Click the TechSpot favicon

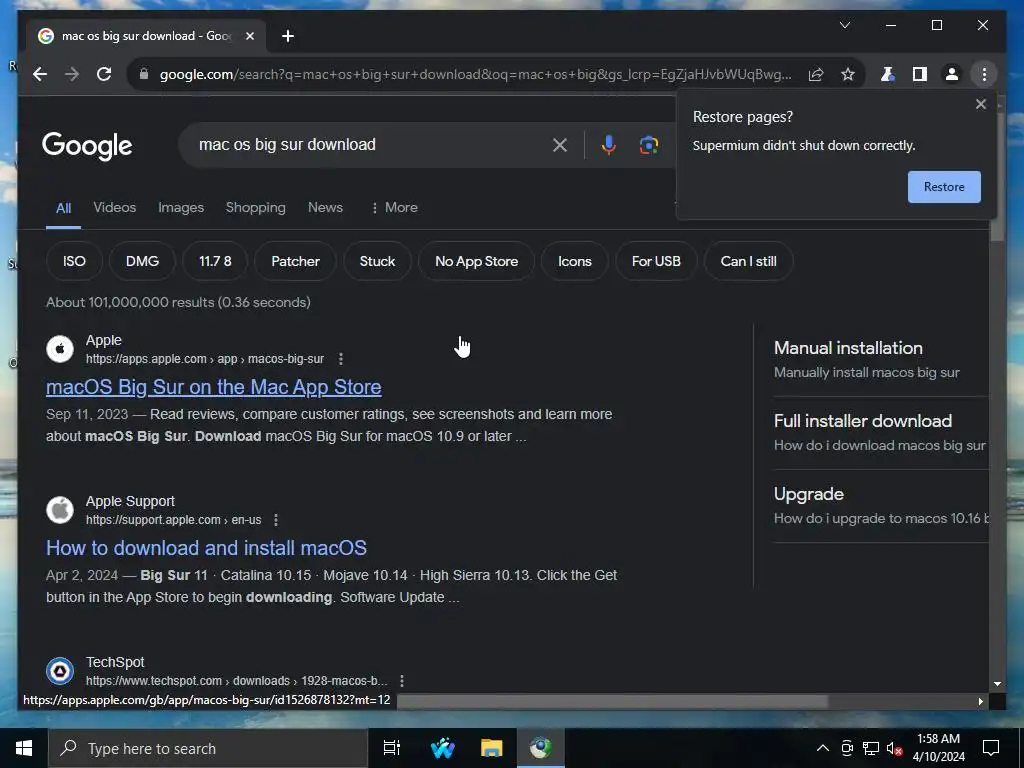[x=60, y=671]
